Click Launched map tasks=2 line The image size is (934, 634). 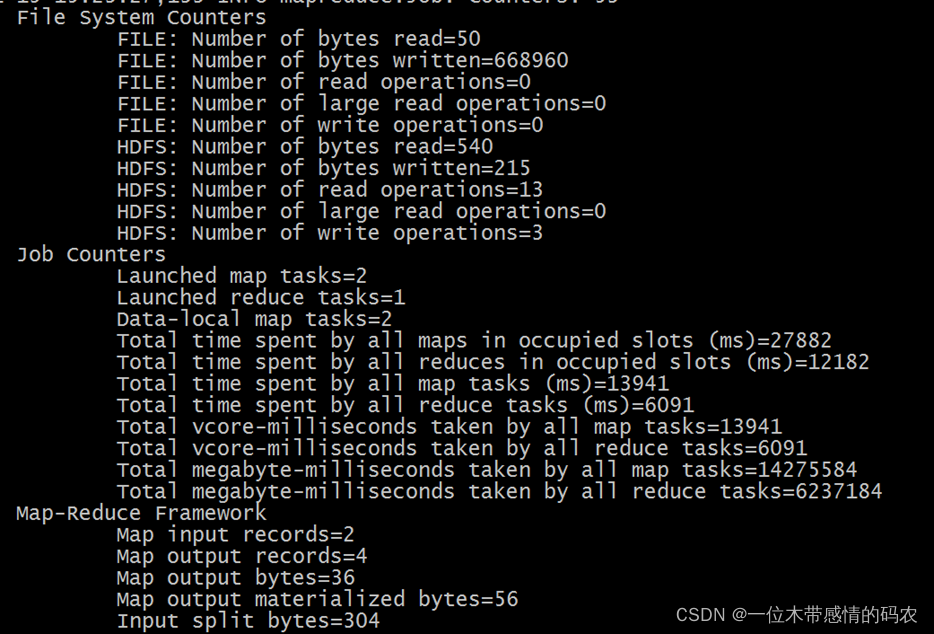tap(242, 276)
